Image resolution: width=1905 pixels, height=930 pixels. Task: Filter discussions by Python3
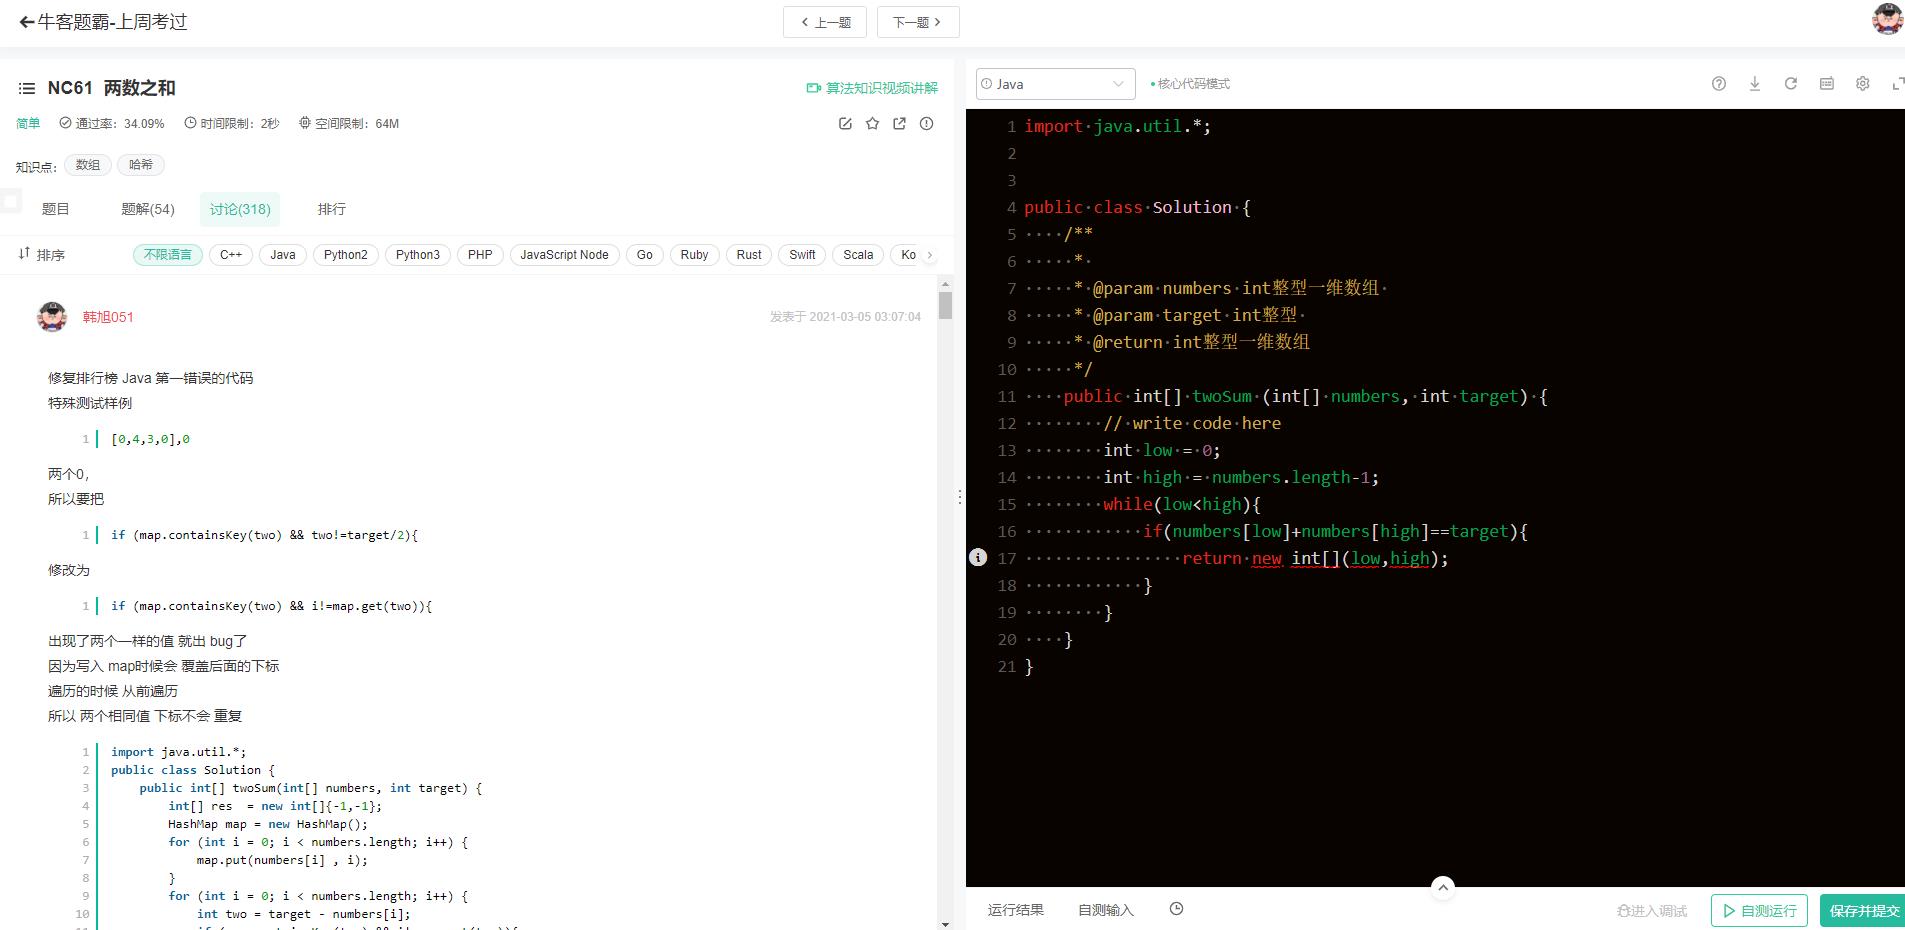pos(418,255)
